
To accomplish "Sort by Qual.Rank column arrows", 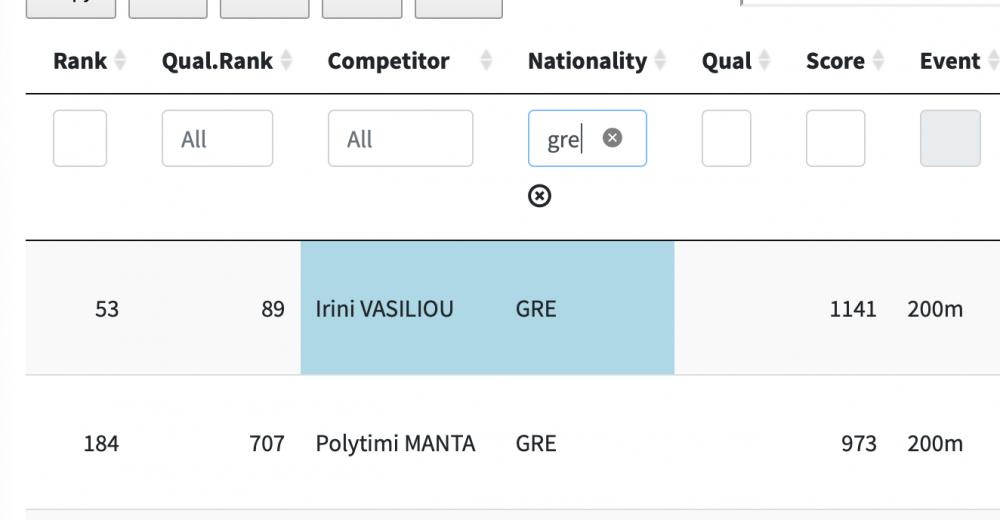I will (x=286, y=61).
